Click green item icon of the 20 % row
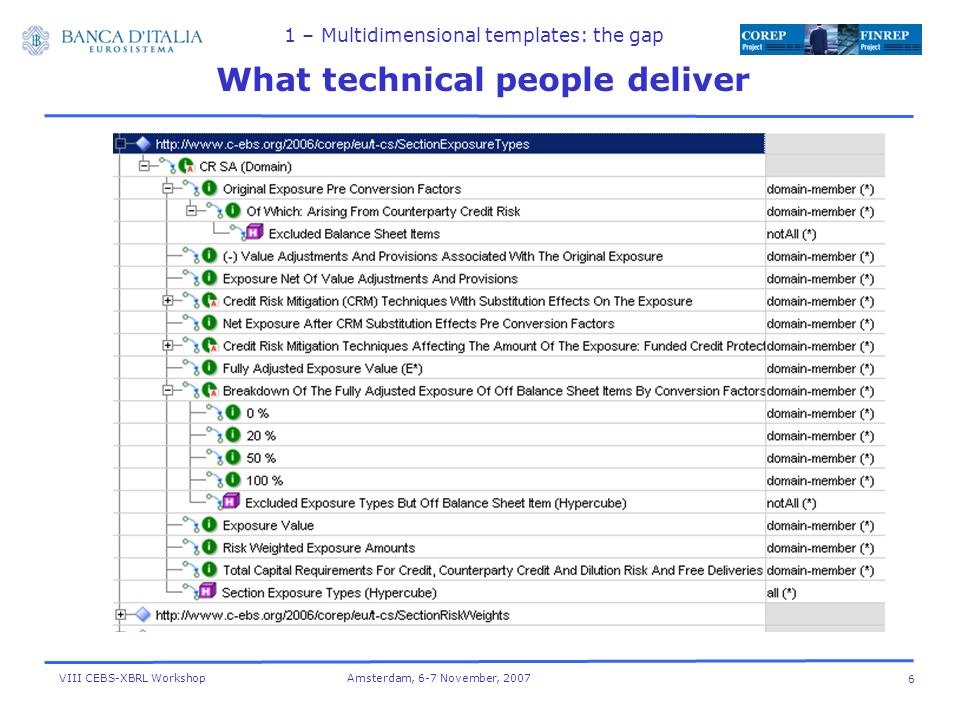Image resolution: width=960 pixels, height=720 pixels. (x=233, y=435)
